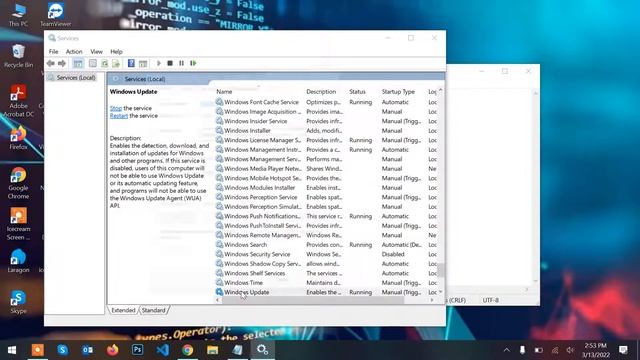Select the Windows Time service
Screen dimensions: 640x360
pos(327,283)
